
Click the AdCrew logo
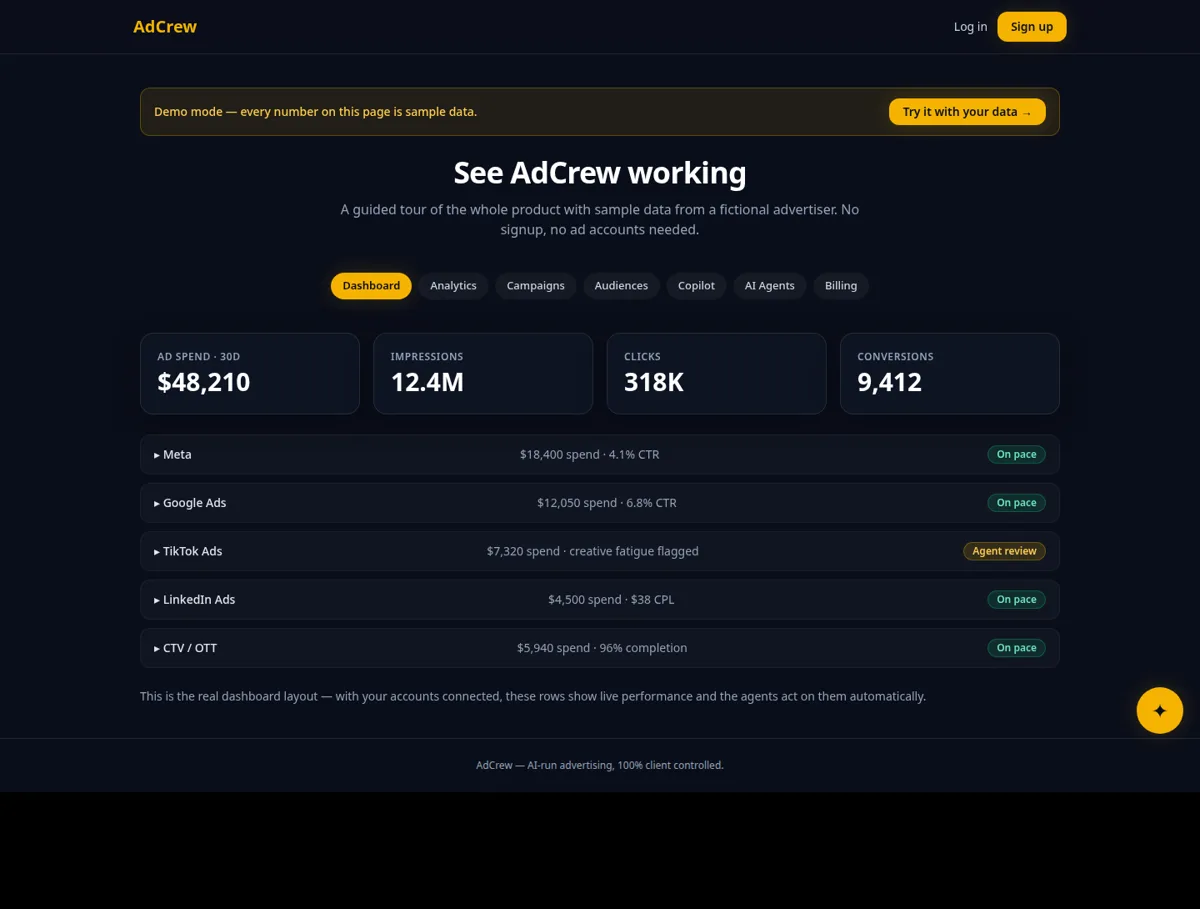coord(165,27)
